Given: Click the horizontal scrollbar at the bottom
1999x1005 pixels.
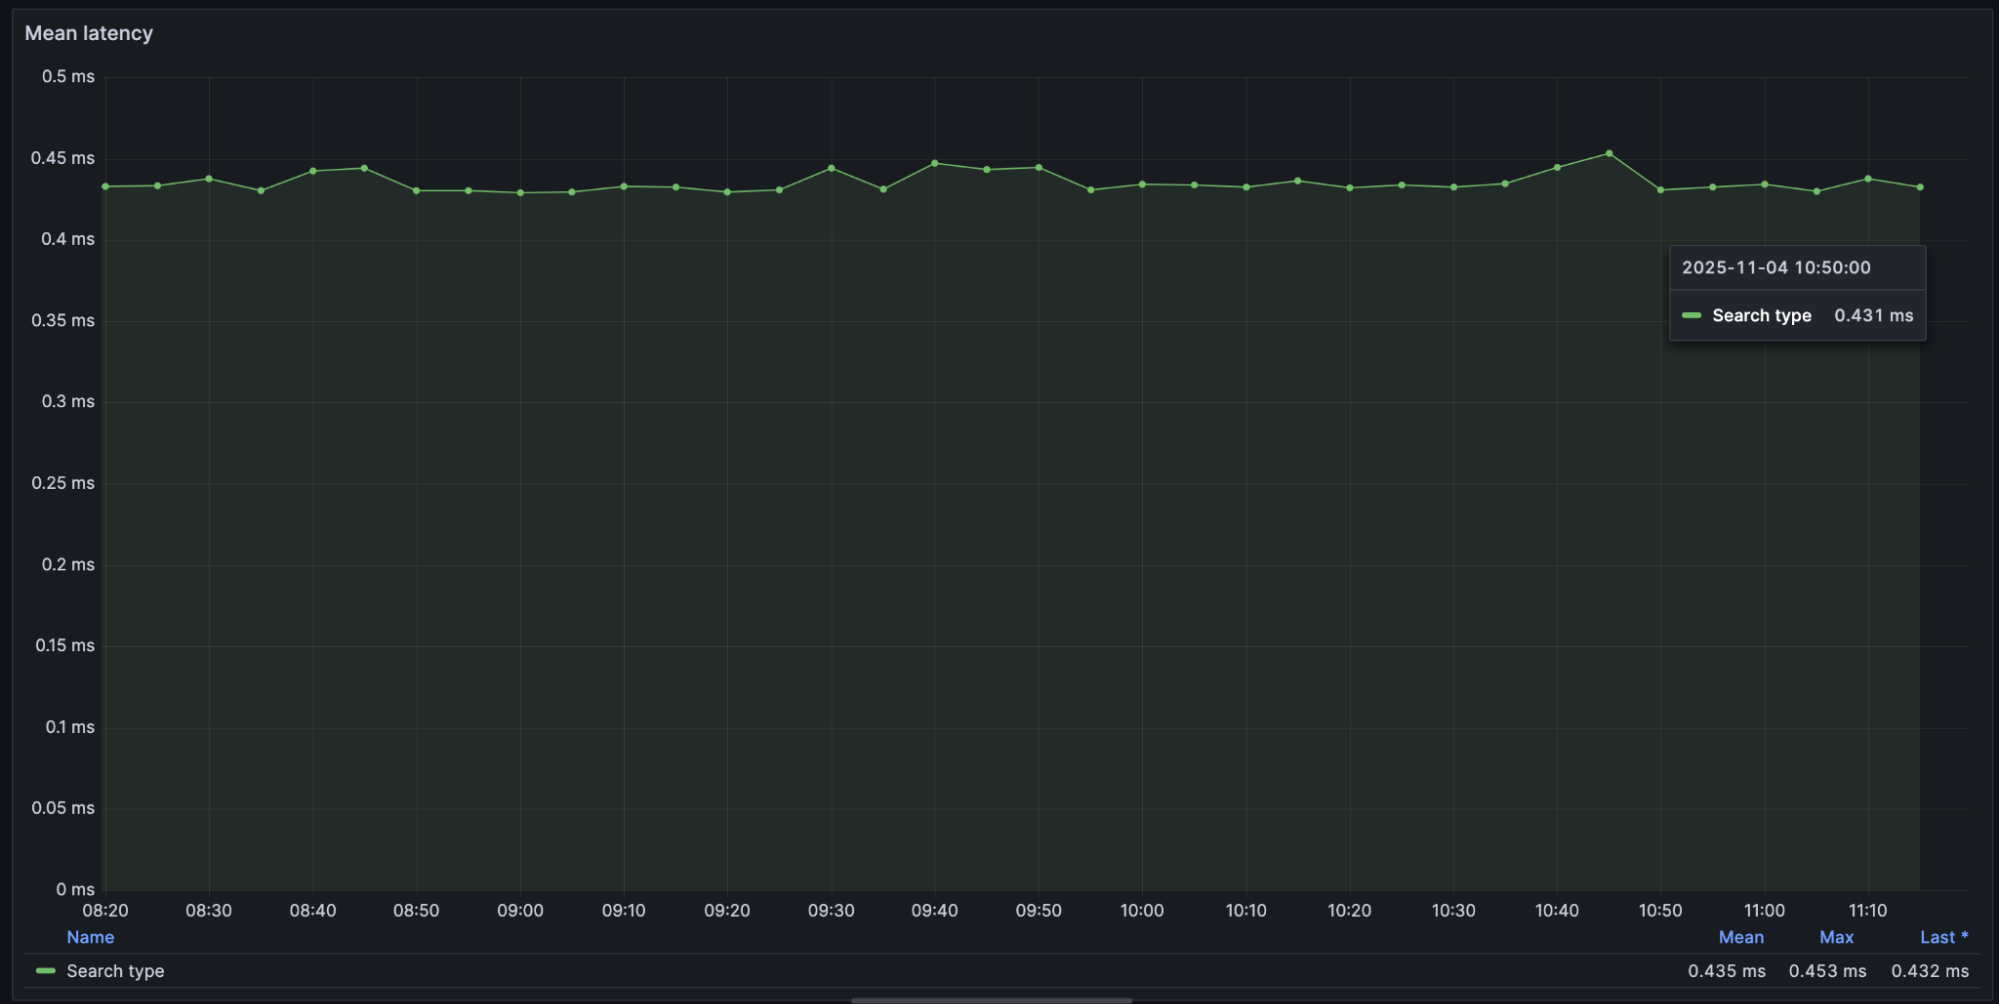Looking at the screenshot, I should (x=990, y=998).
